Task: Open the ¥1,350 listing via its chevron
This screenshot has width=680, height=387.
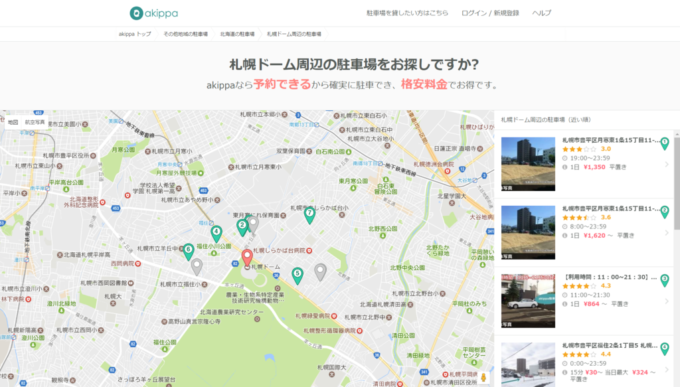Action: 667,164
